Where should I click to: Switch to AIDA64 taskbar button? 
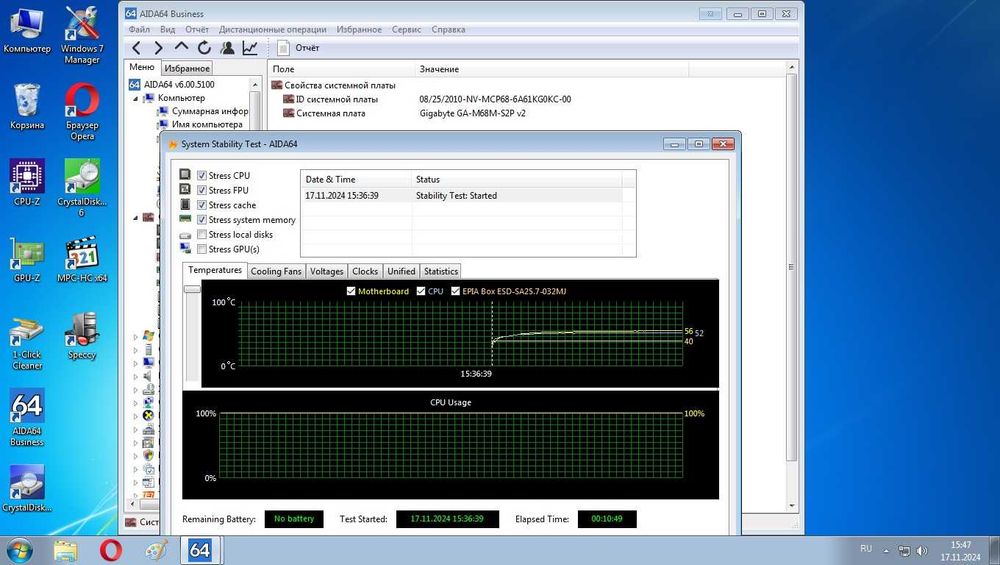200,550
